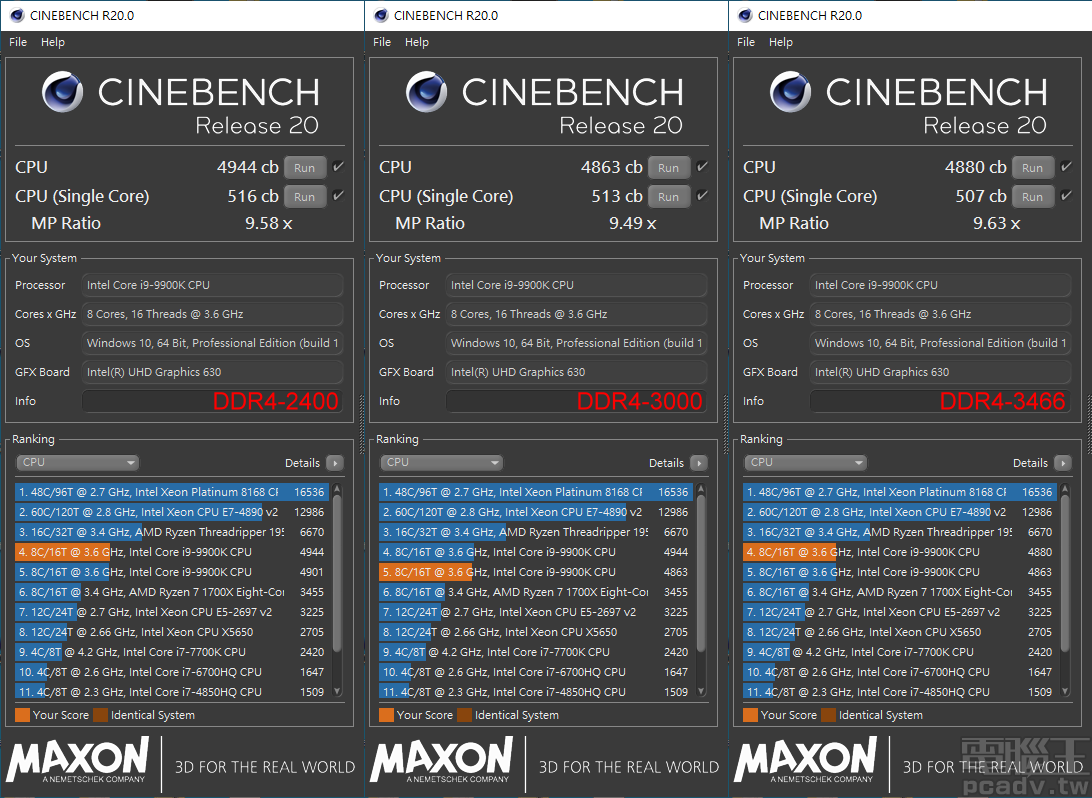Toggle the checkmark beside CPU (Single Core) Run, middle window

[703, 196]
